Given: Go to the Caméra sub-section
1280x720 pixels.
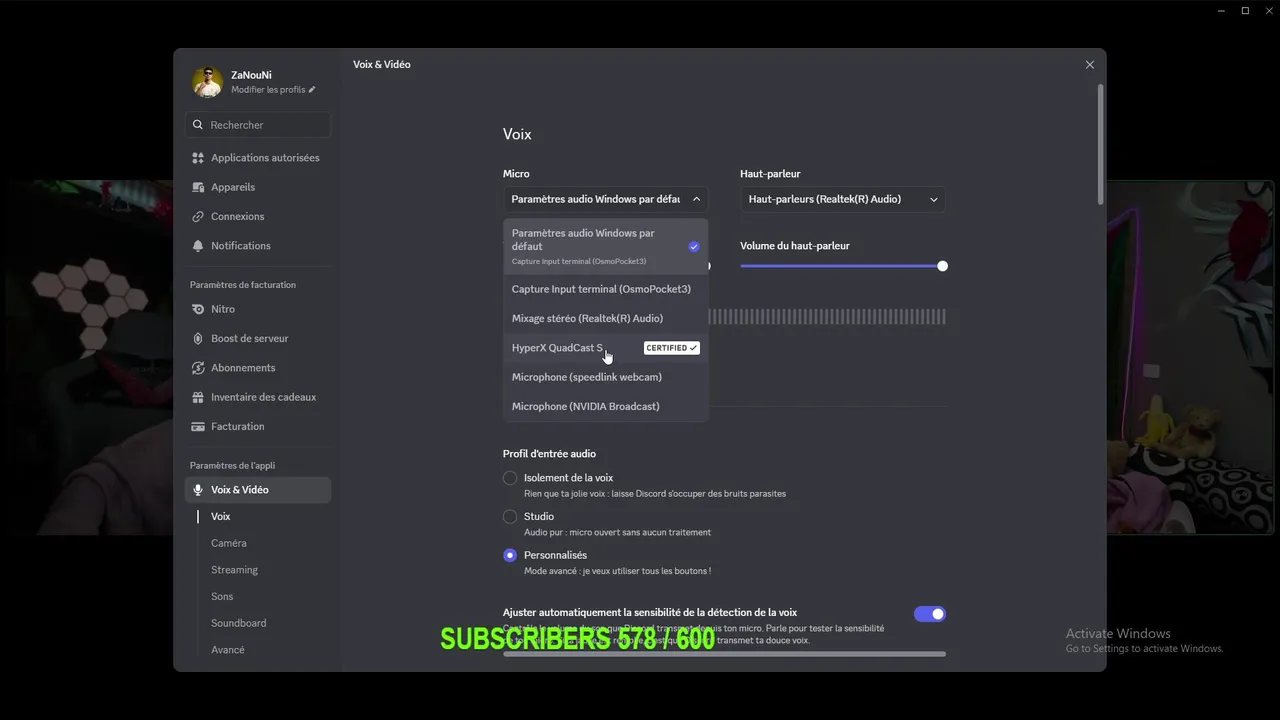Looking at the screenshot, I should (x=228, y=543).
